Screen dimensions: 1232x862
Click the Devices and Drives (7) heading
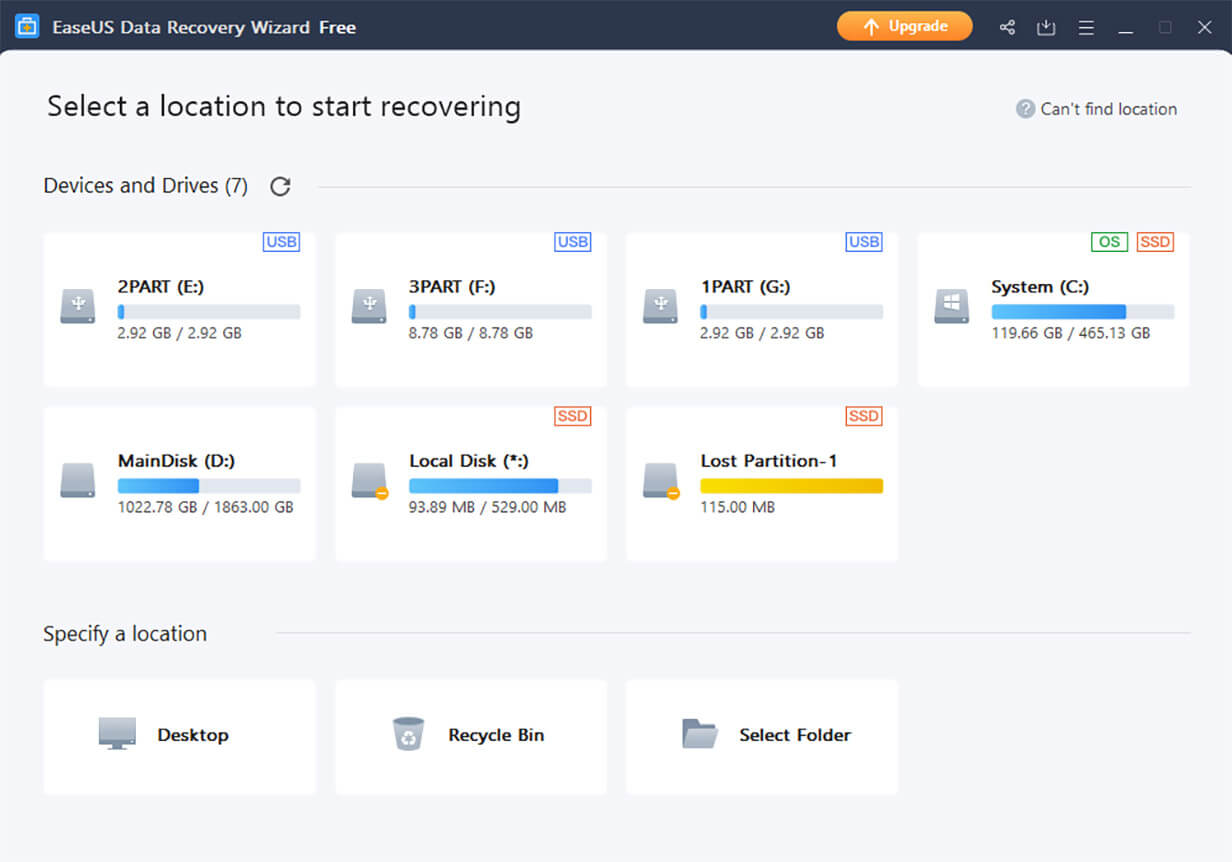146,186
